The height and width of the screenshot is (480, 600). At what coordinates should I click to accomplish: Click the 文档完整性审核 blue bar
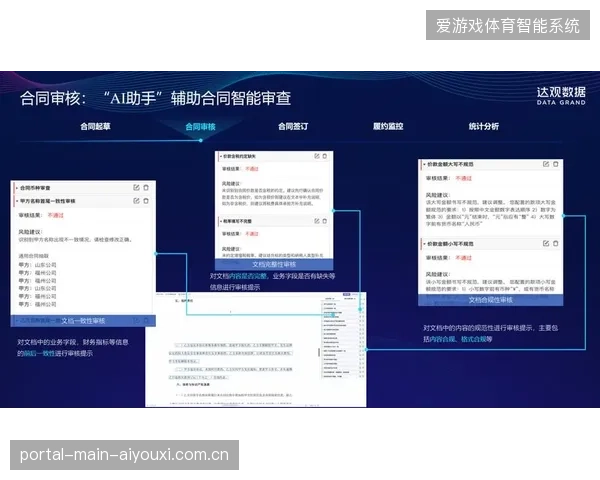(x=274, y=264)
